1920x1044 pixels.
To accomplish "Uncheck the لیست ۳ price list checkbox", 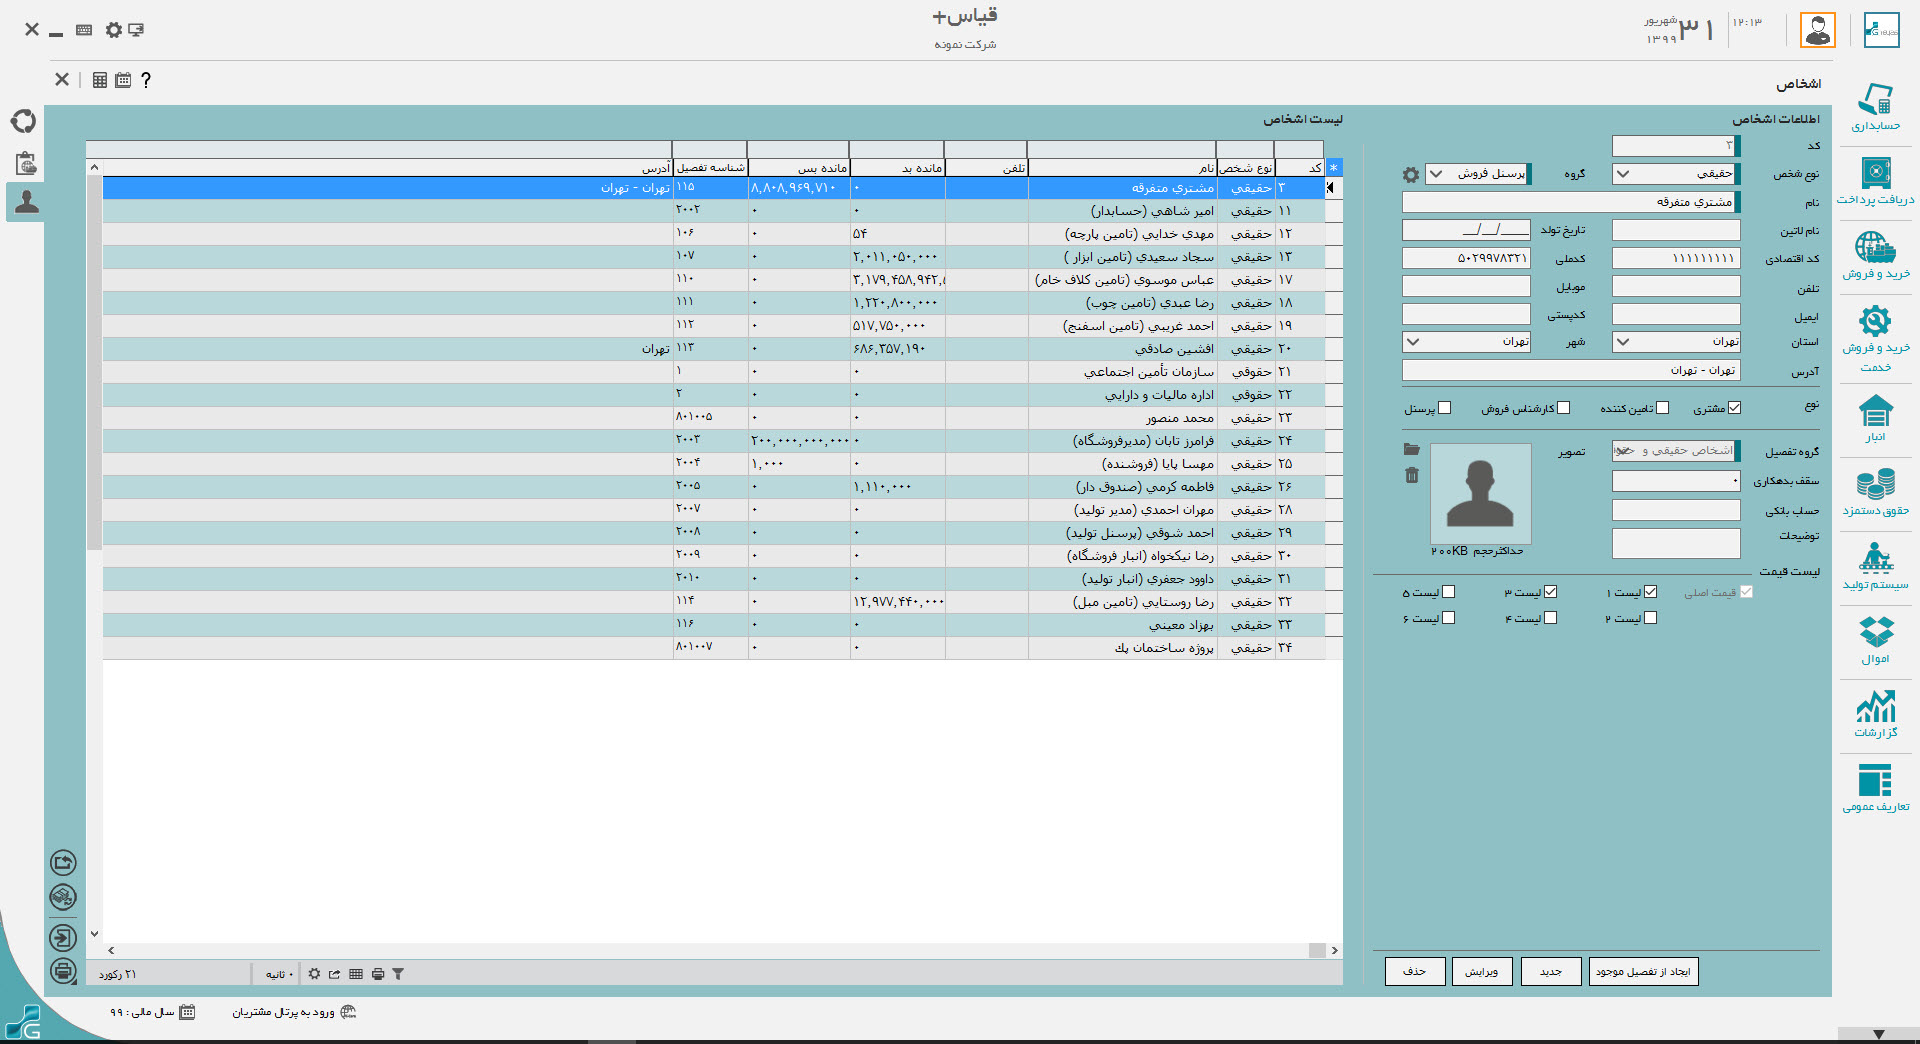I will [1551, 592].
